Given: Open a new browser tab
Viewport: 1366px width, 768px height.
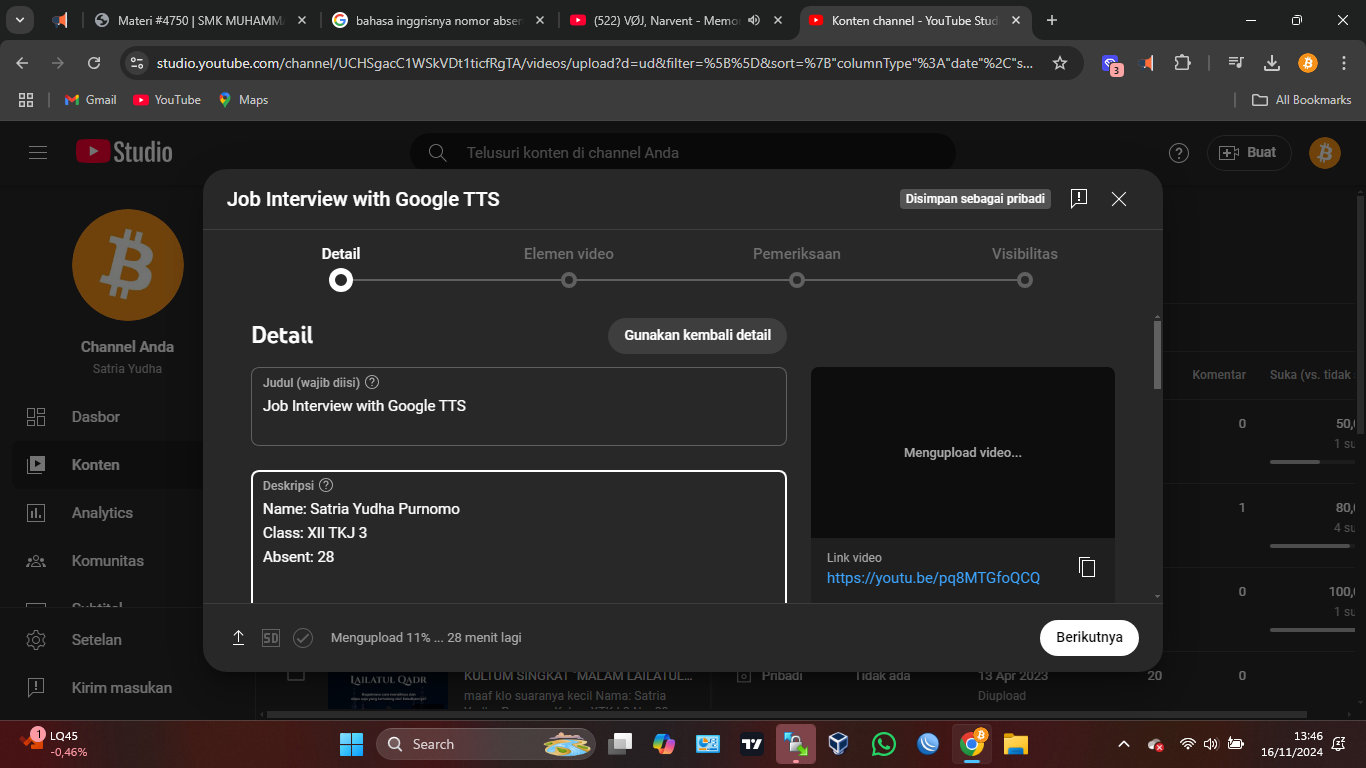Looking at the screenshot, I should click(x=1052, y=20).
